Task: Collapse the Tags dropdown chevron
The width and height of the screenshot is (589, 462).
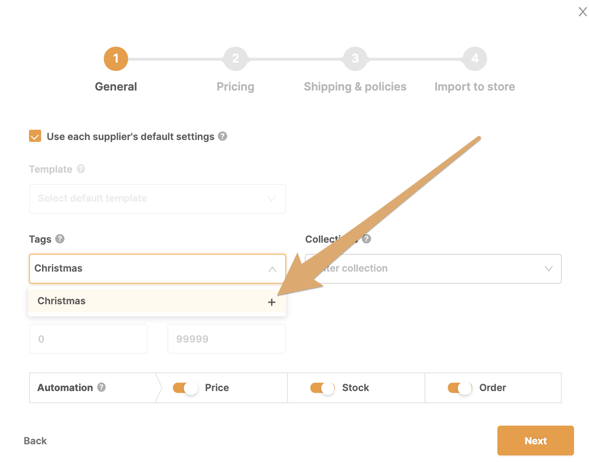Action: coord(272,269)
